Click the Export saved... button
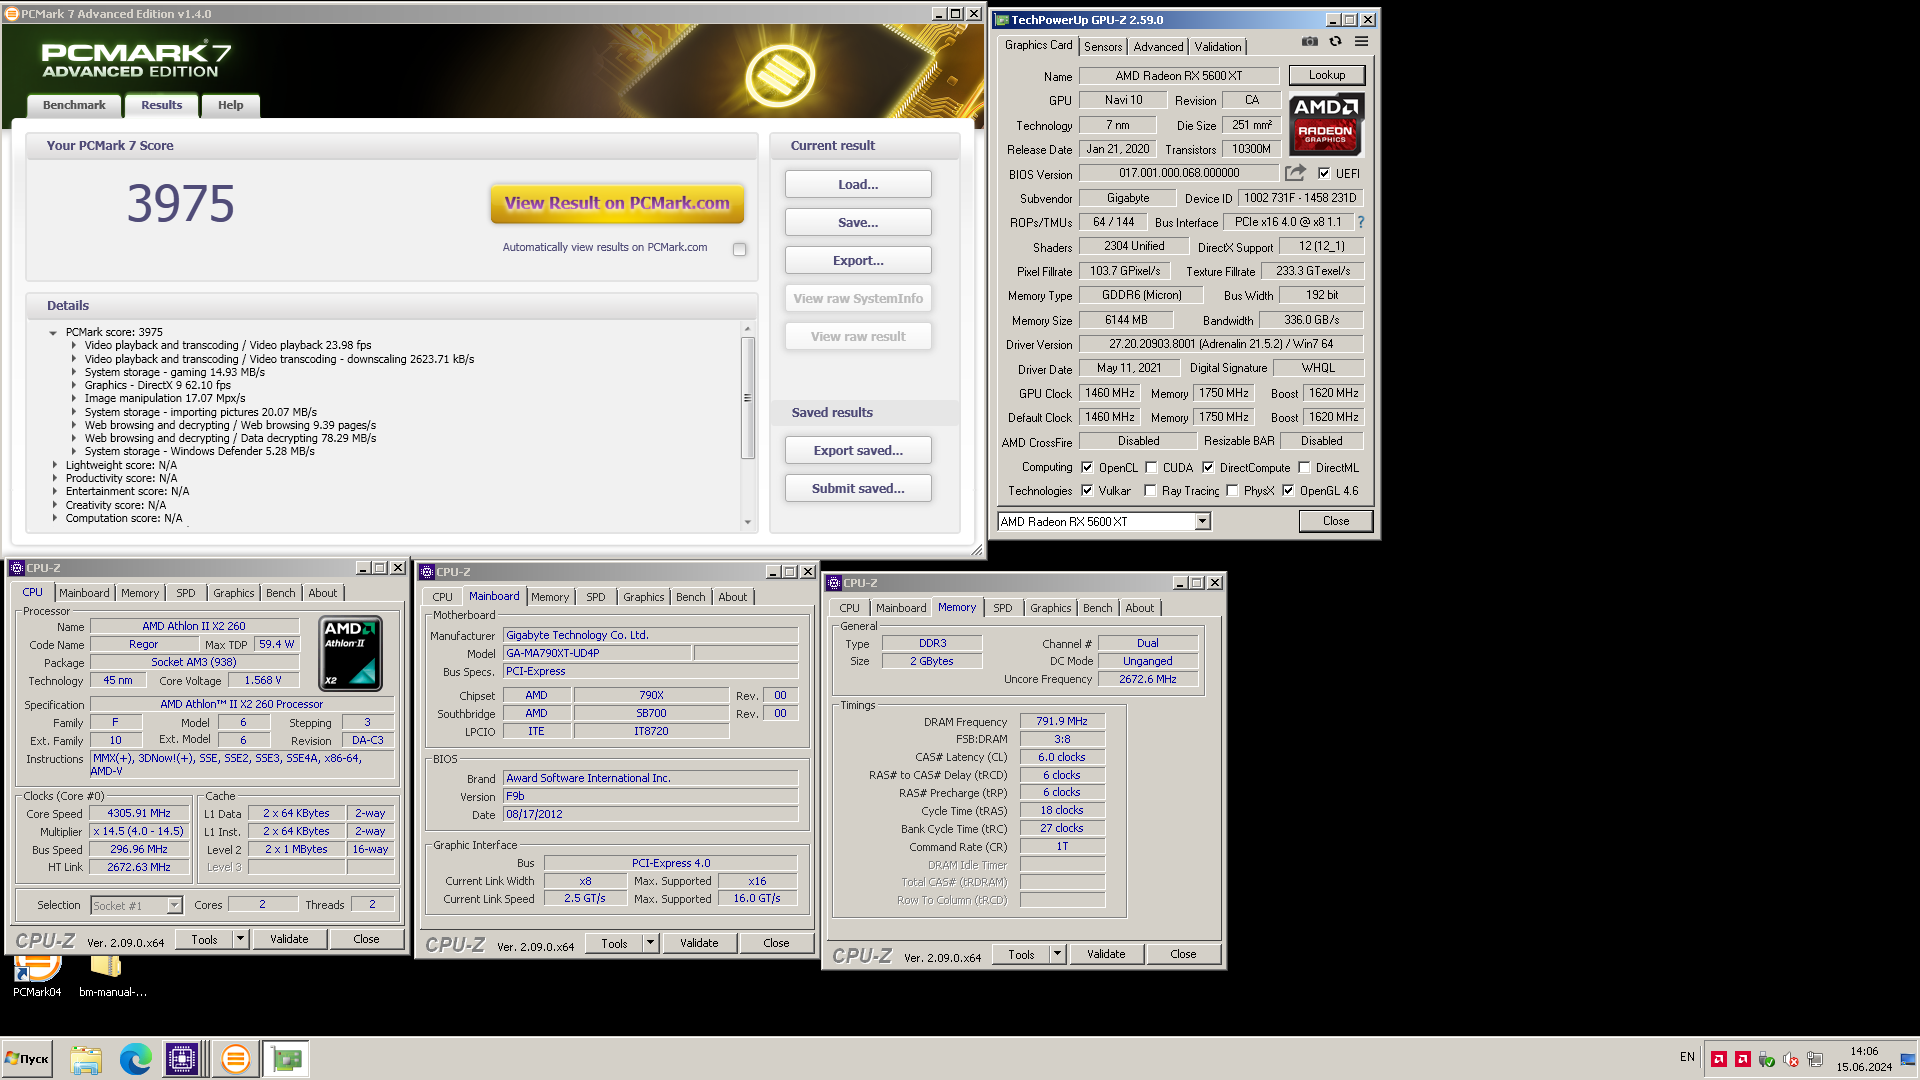The height and width of the screenshot is (1080, 1920). tap(858, 450)
